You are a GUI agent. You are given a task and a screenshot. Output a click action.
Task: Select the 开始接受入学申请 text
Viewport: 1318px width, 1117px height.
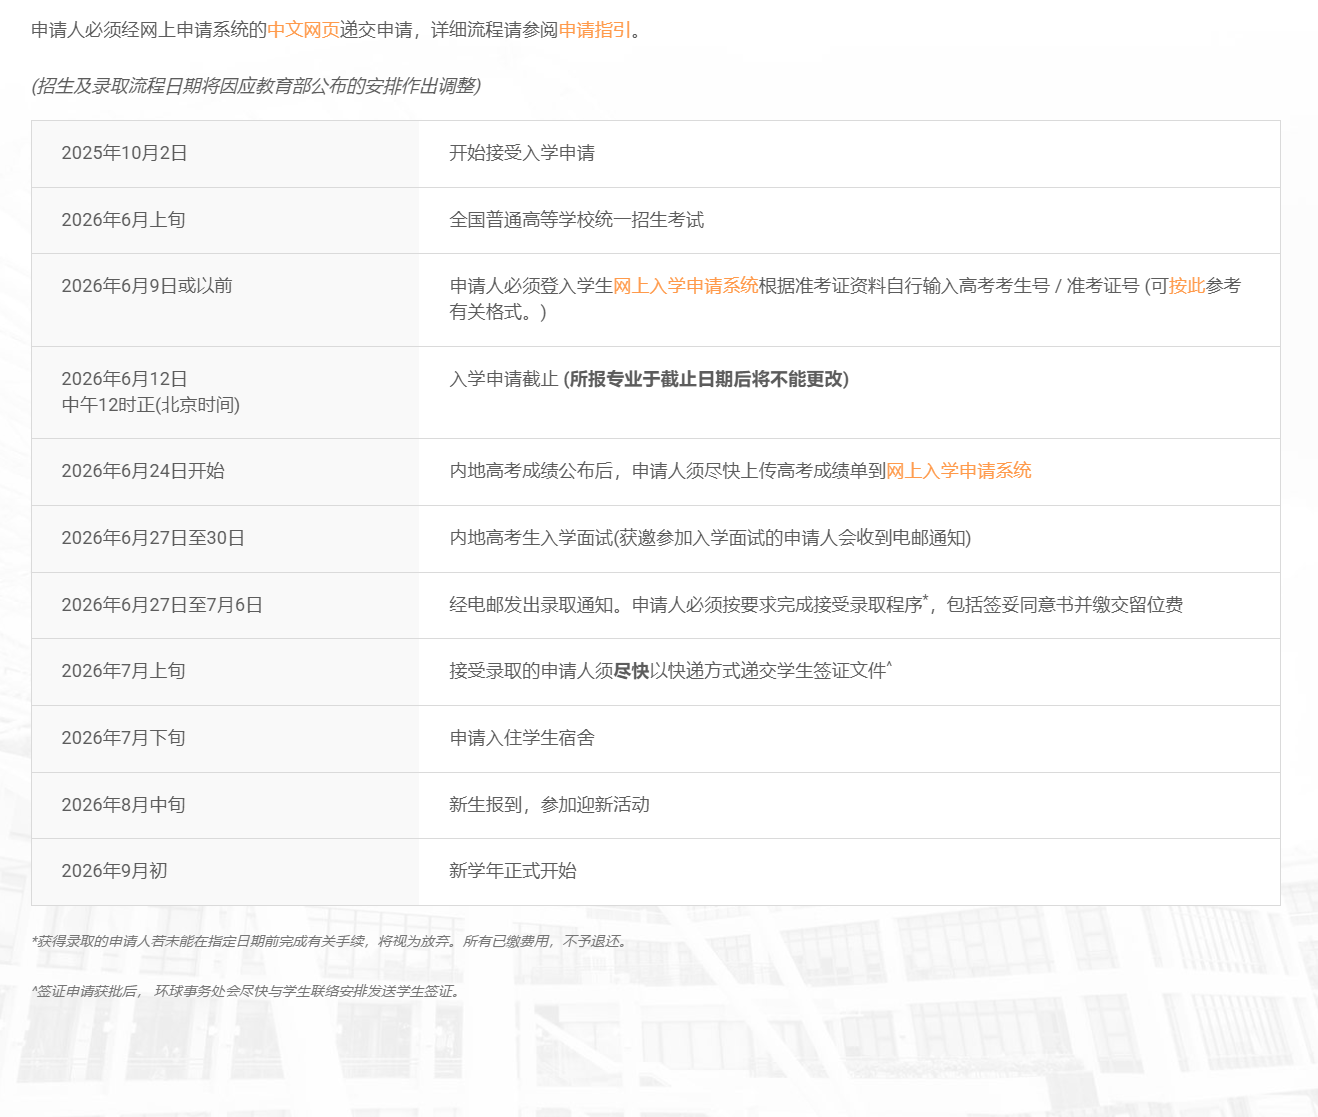pyautogui.click(x=521, y=153)
